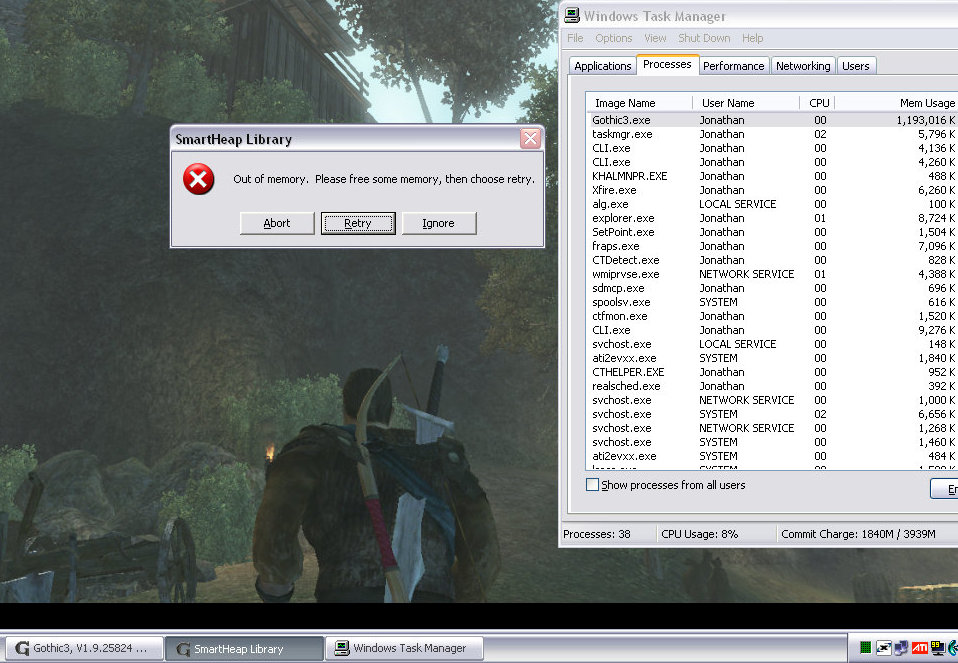Click Windows Task Manager title bar

coord(759,16)
